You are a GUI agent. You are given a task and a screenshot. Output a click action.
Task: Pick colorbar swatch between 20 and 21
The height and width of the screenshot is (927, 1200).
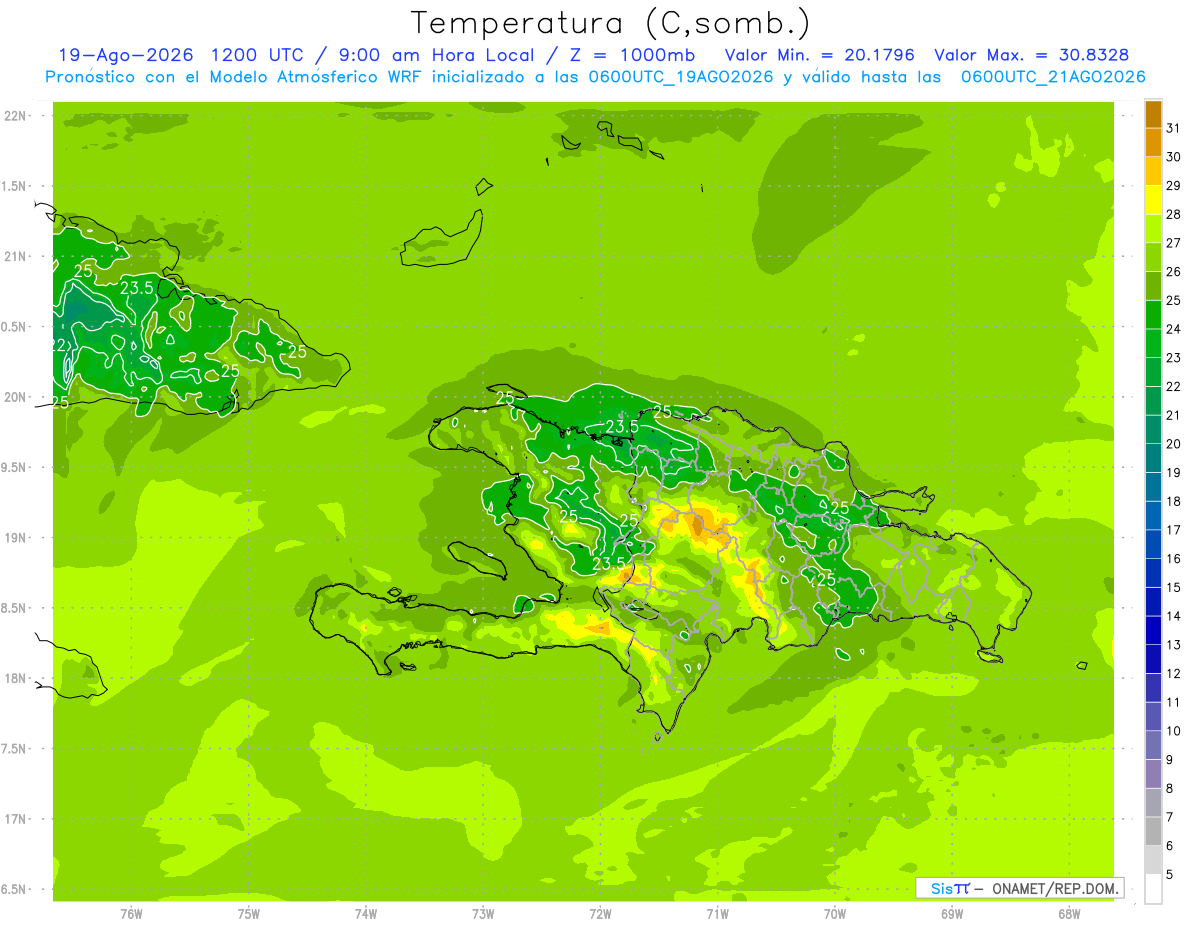click(x=1153, y=429)
